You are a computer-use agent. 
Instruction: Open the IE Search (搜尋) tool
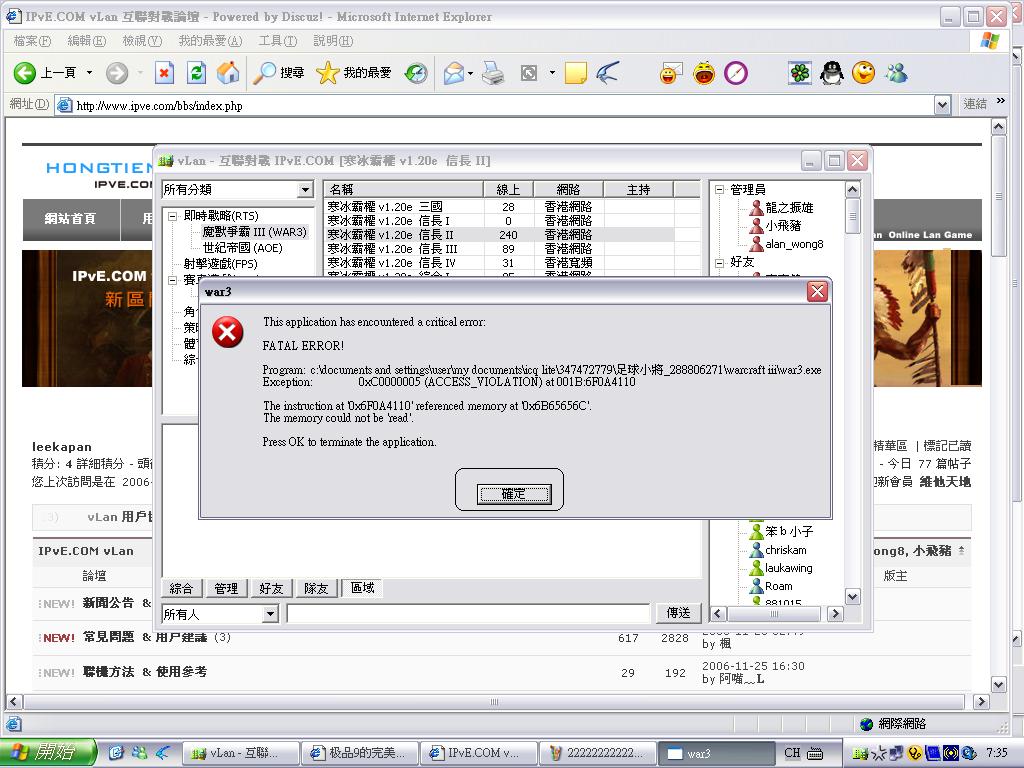pyautogui.click(x=279, y=72)
